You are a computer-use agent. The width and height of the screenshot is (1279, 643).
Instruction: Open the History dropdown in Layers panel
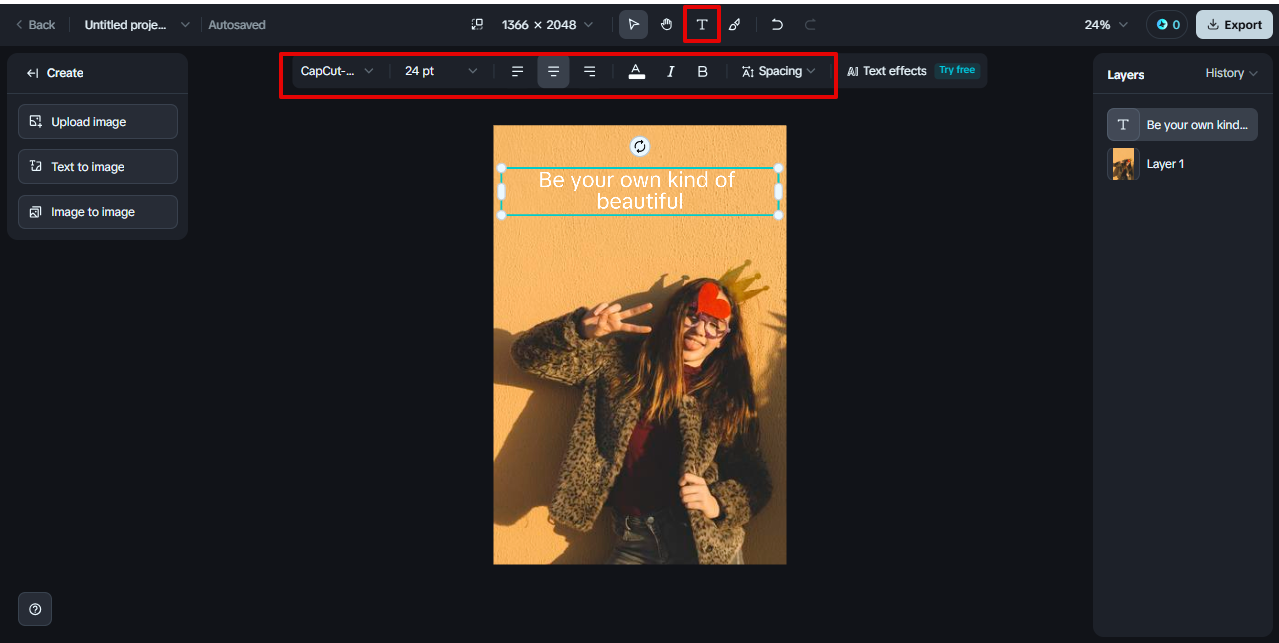click(x=1231, y=73)
